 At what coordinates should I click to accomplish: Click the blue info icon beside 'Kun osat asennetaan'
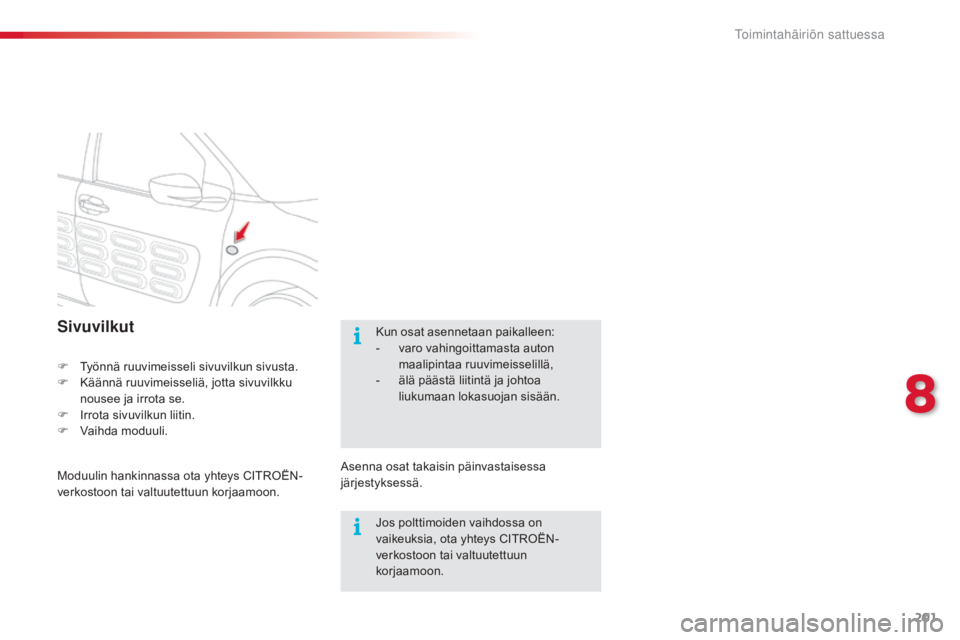pos(357,336)
